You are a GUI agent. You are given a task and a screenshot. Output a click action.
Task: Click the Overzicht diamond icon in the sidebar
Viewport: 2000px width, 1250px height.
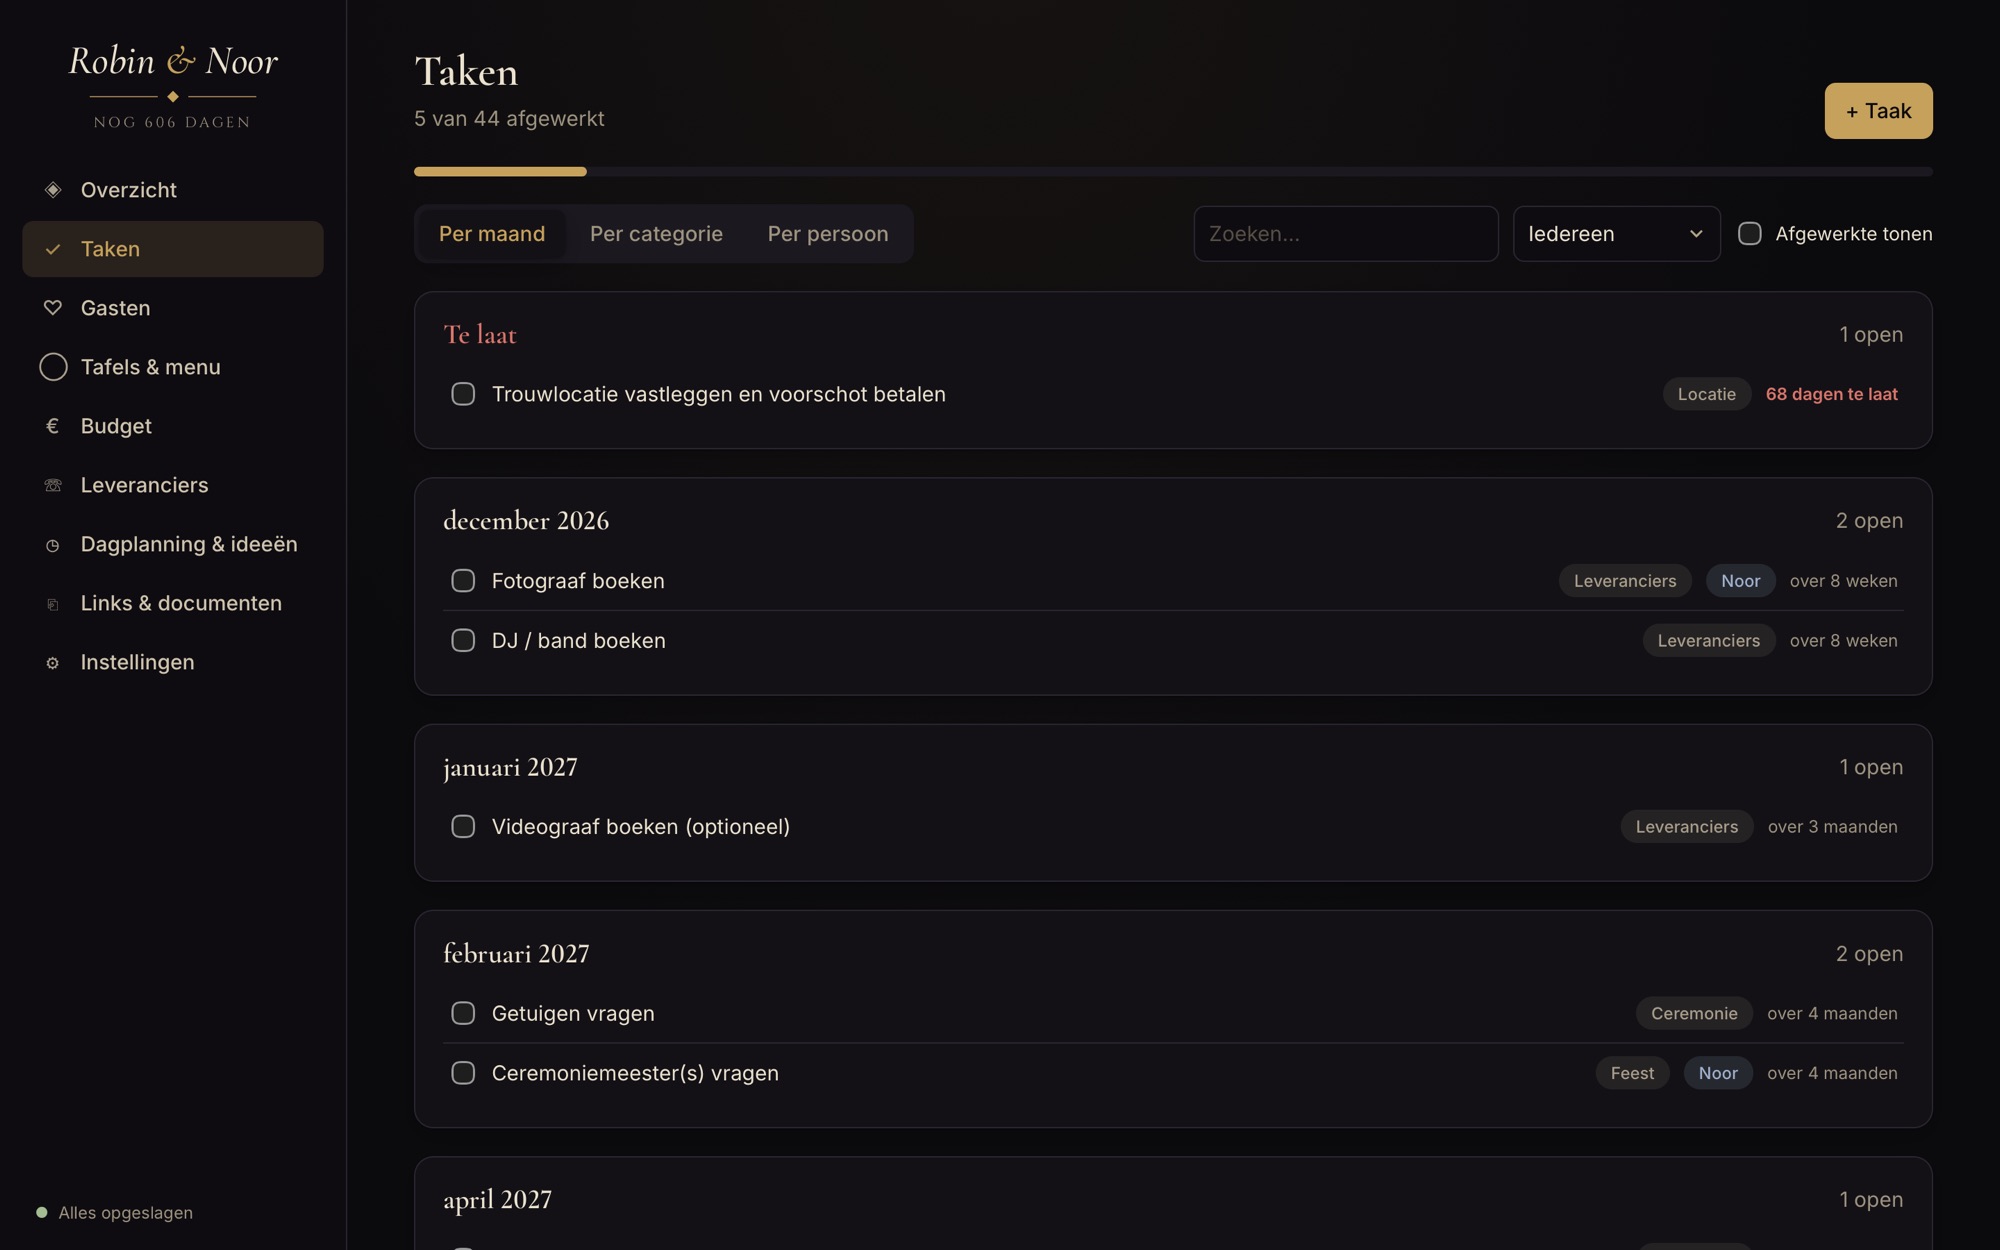click(53, 190)
